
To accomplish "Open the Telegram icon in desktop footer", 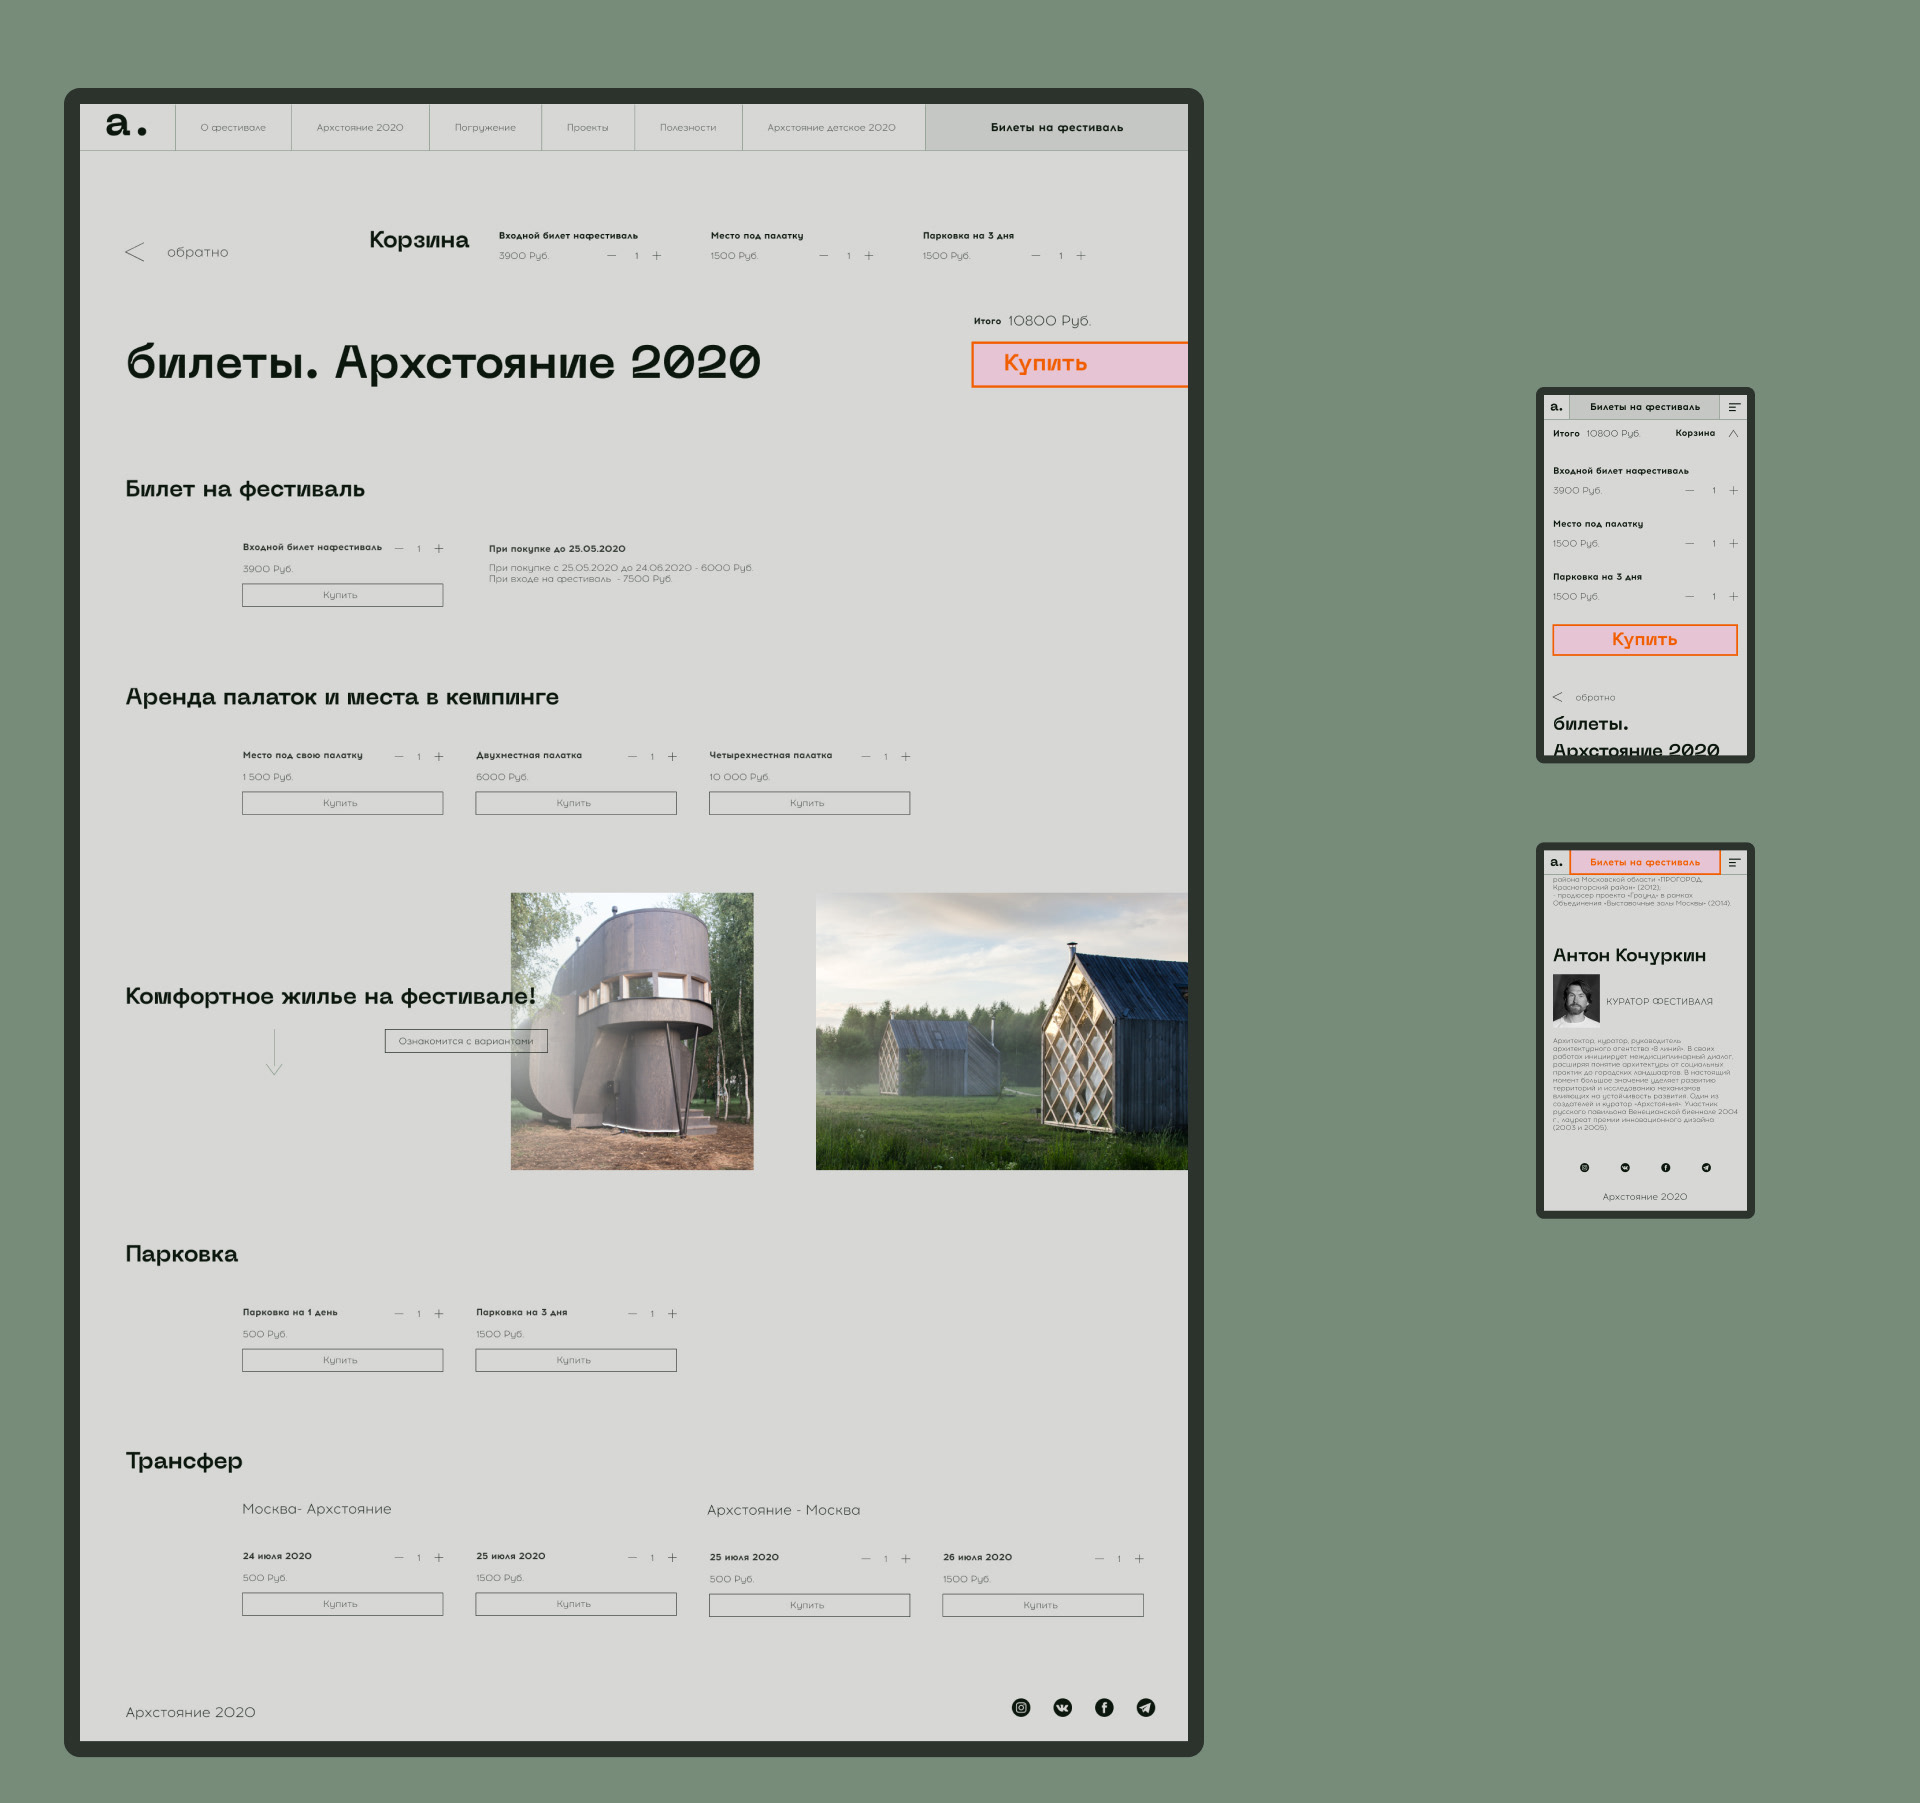I will coord(1145,1707).
